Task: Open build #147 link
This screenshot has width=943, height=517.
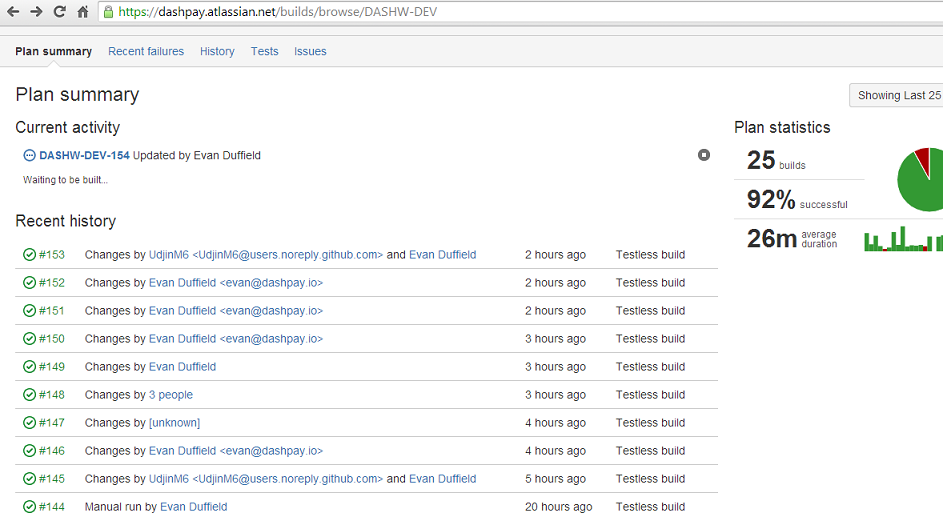Action: click(52, 423)
